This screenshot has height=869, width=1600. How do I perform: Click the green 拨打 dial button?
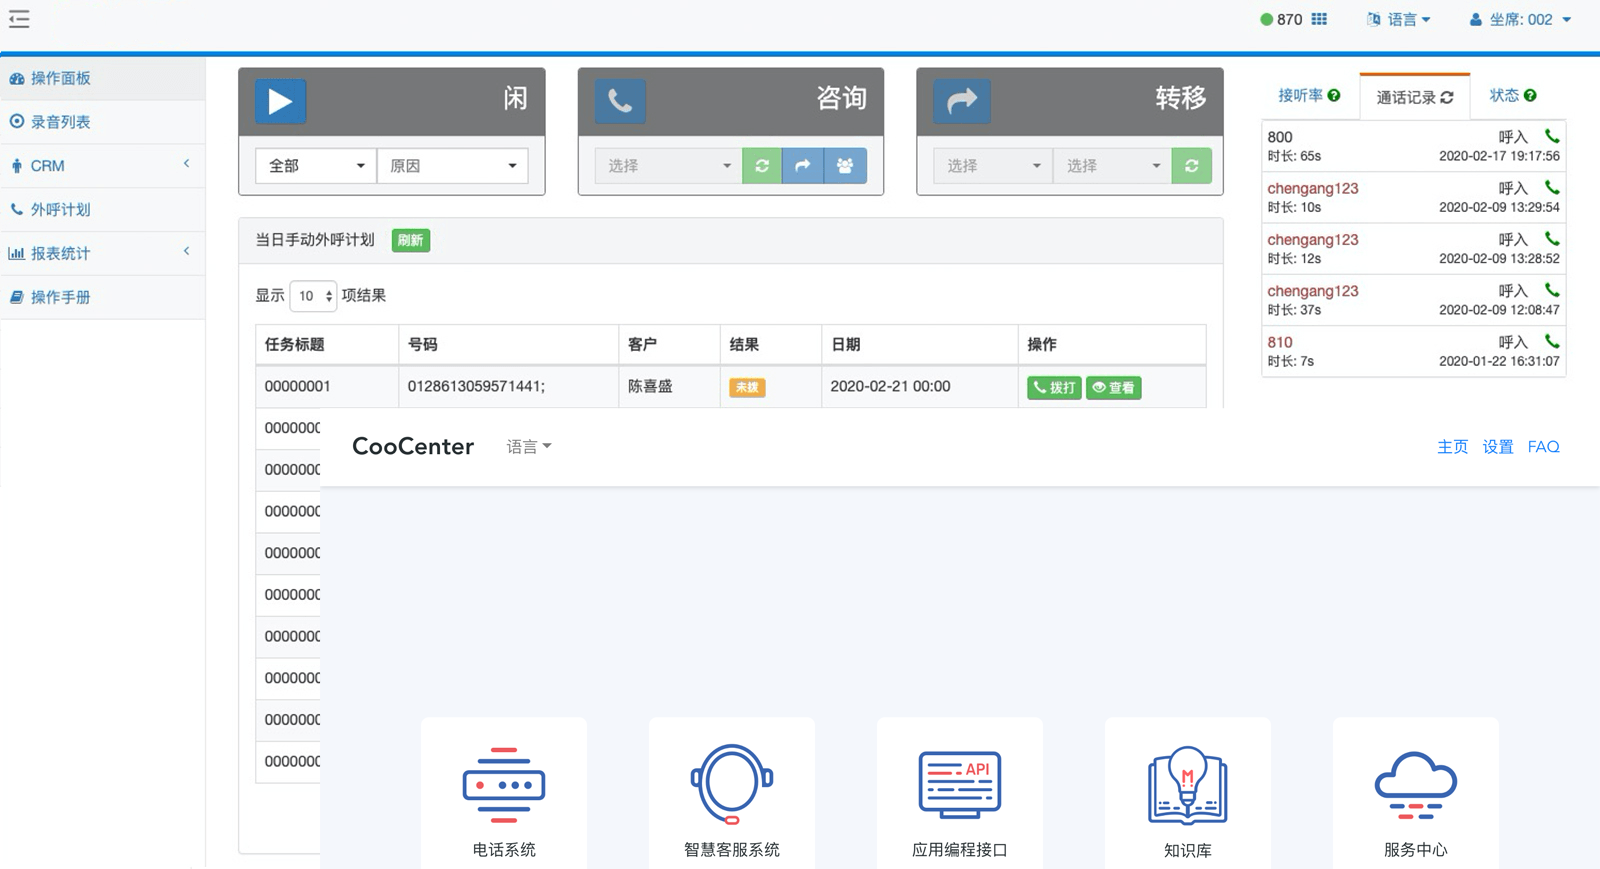[1054, 388]
